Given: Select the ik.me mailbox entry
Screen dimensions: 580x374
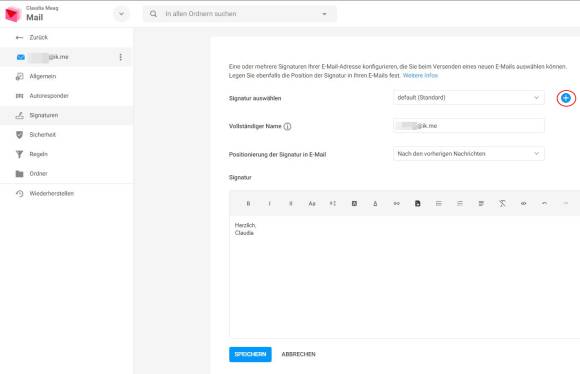Looking at the screenshot, I should coord(67,57).
